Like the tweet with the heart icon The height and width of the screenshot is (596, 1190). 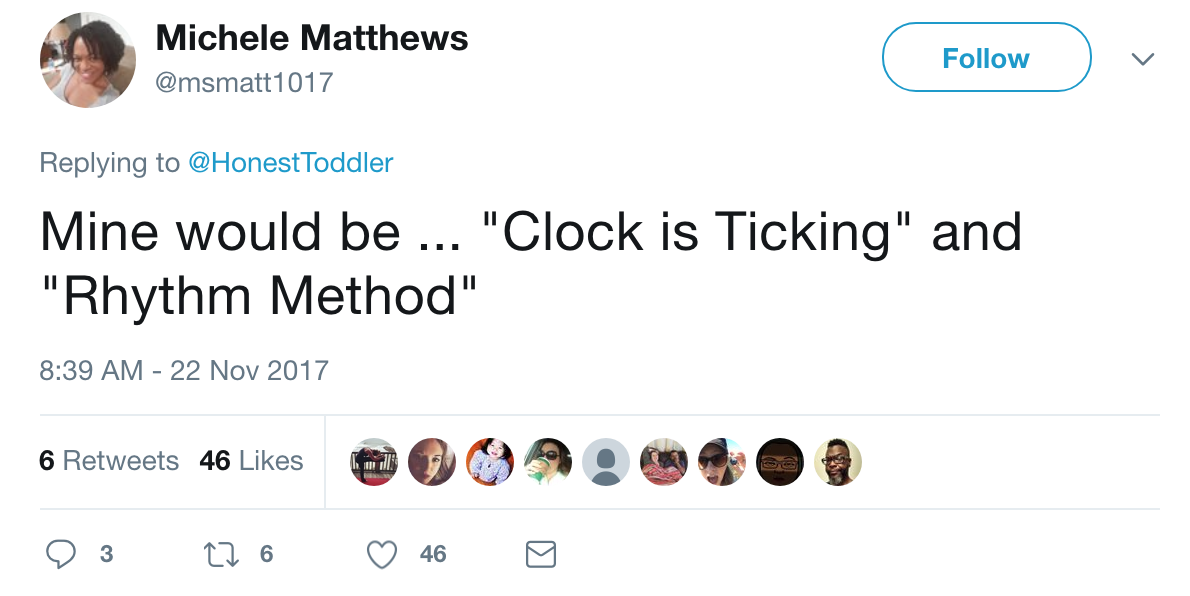point(382,554)
